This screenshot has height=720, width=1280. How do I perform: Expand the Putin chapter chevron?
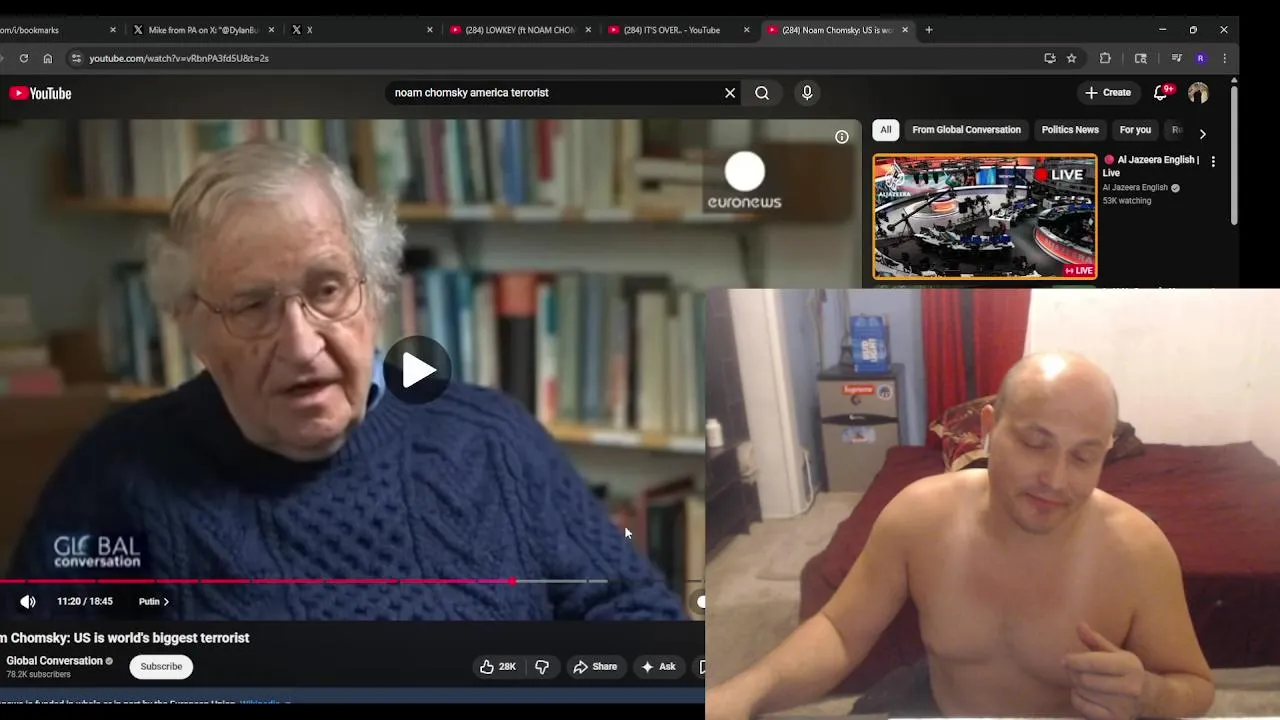[x=166, y=602]
